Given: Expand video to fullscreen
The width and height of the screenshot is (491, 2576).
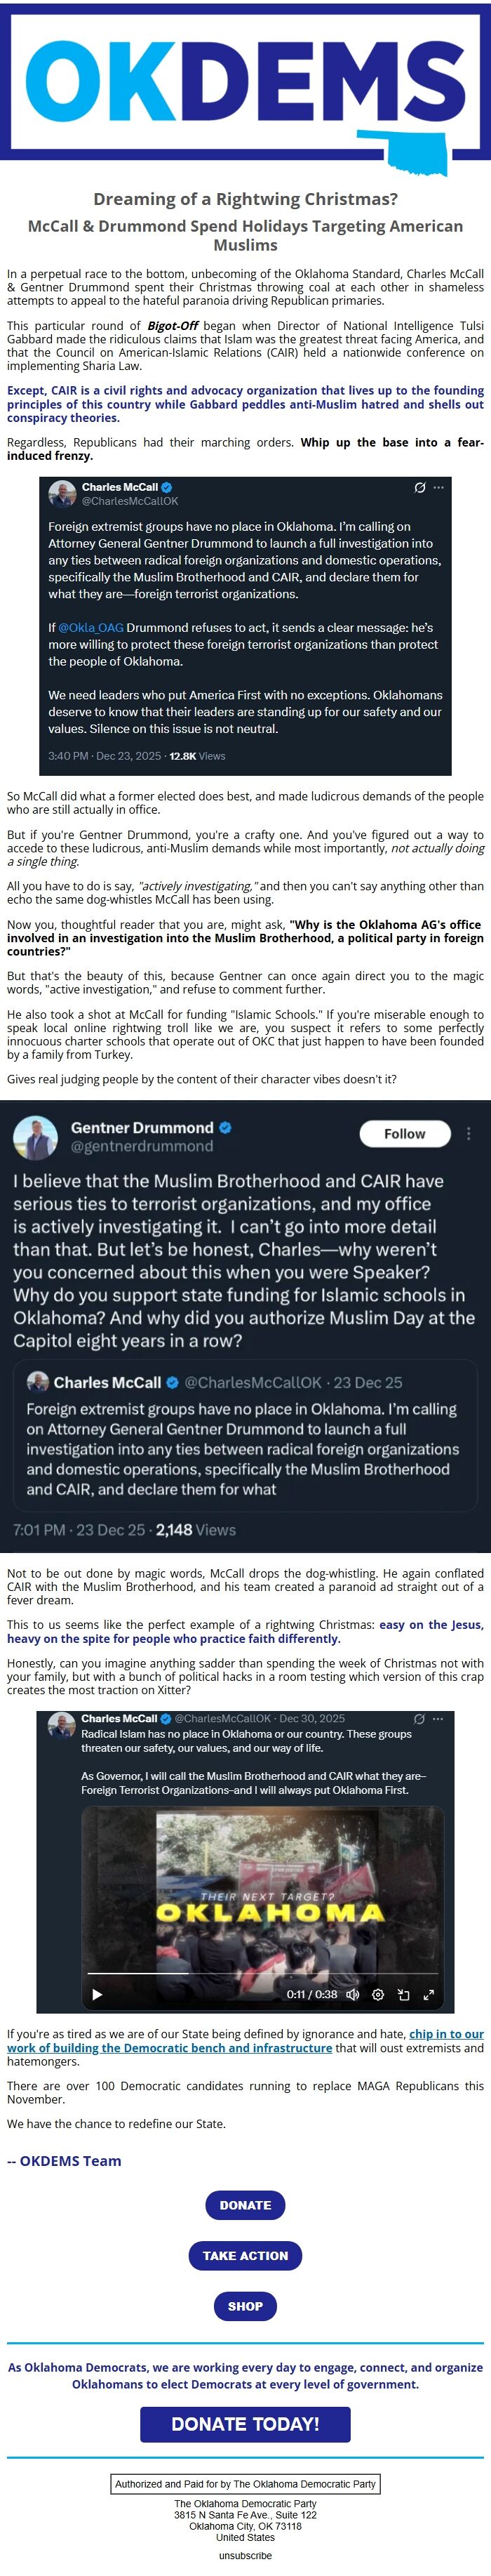Looking at the screenshot, I should coord(428,1994).
